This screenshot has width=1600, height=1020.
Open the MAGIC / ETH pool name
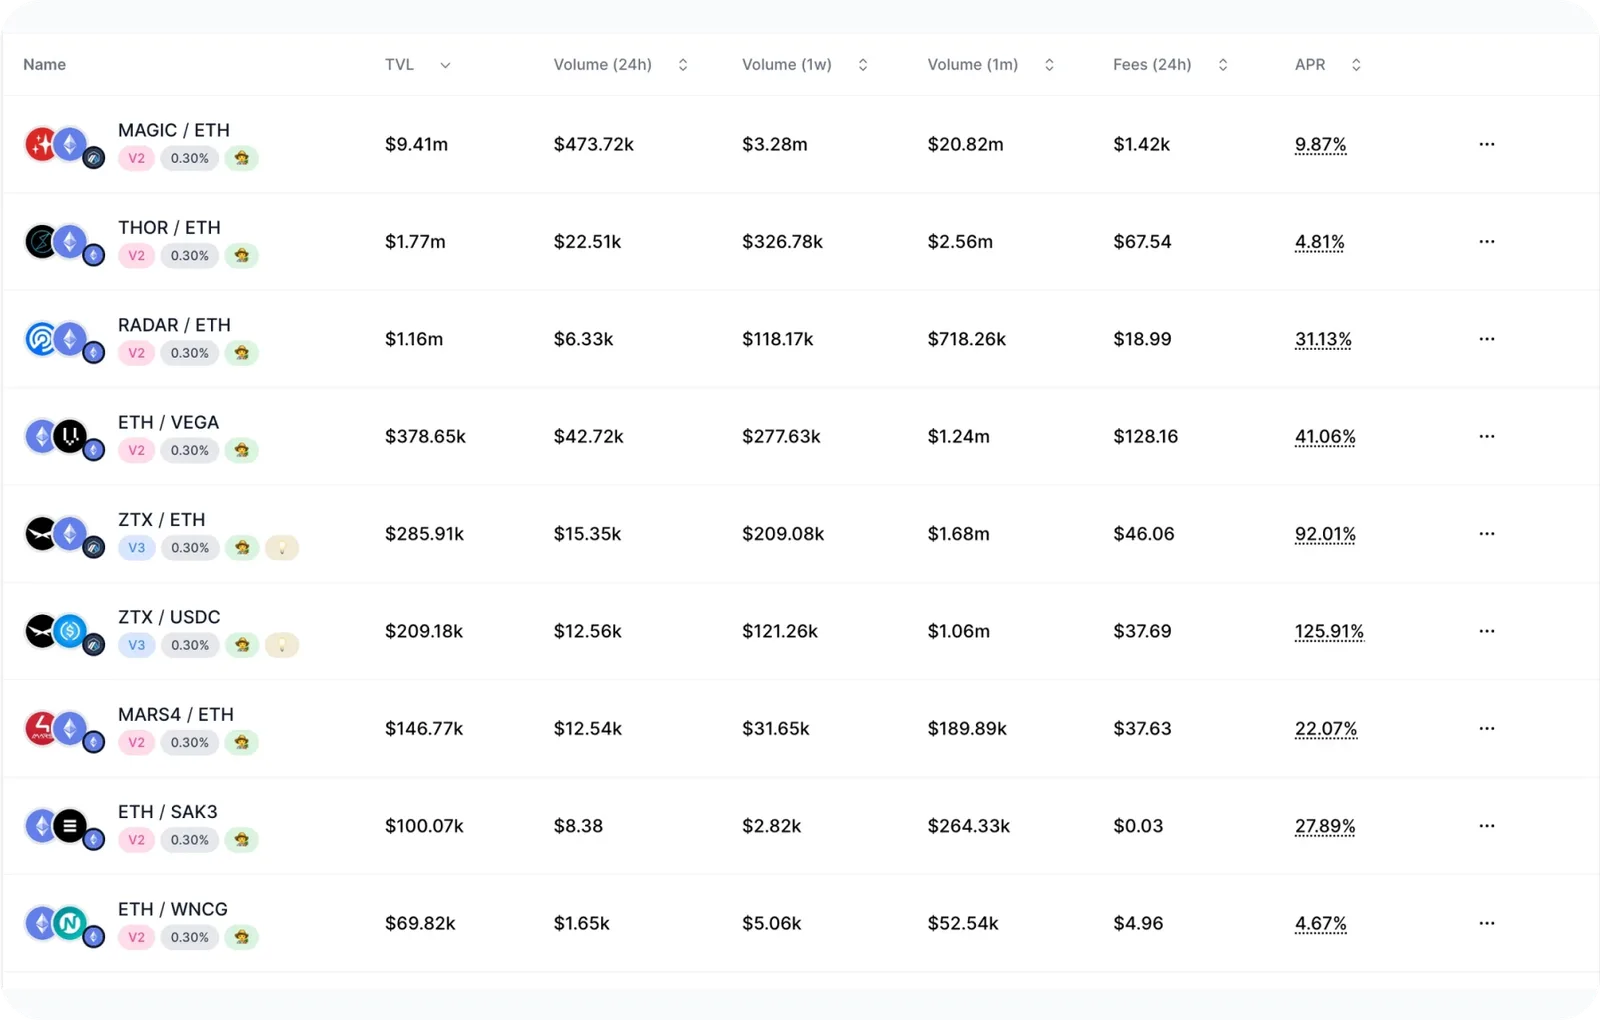click(x=174, y=130)
